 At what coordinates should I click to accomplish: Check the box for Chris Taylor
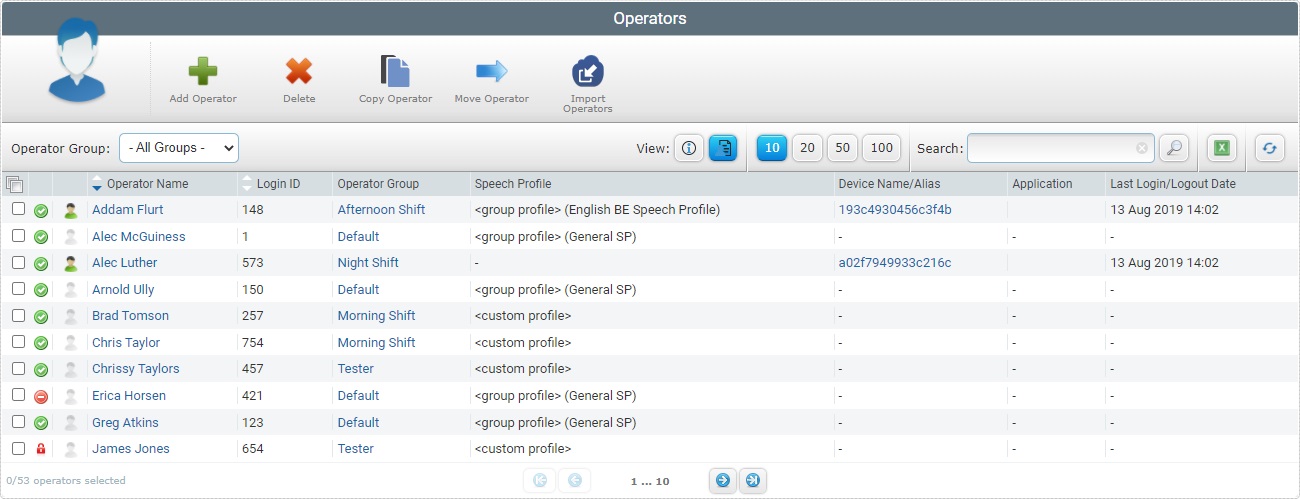pos(18,342)
